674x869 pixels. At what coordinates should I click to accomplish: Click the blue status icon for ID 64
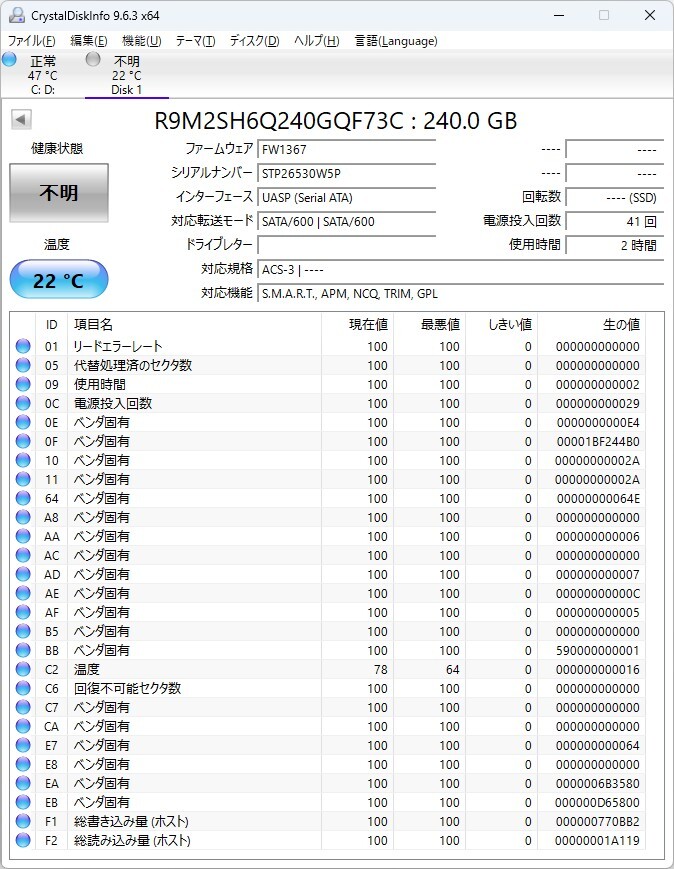coord(23,498)
